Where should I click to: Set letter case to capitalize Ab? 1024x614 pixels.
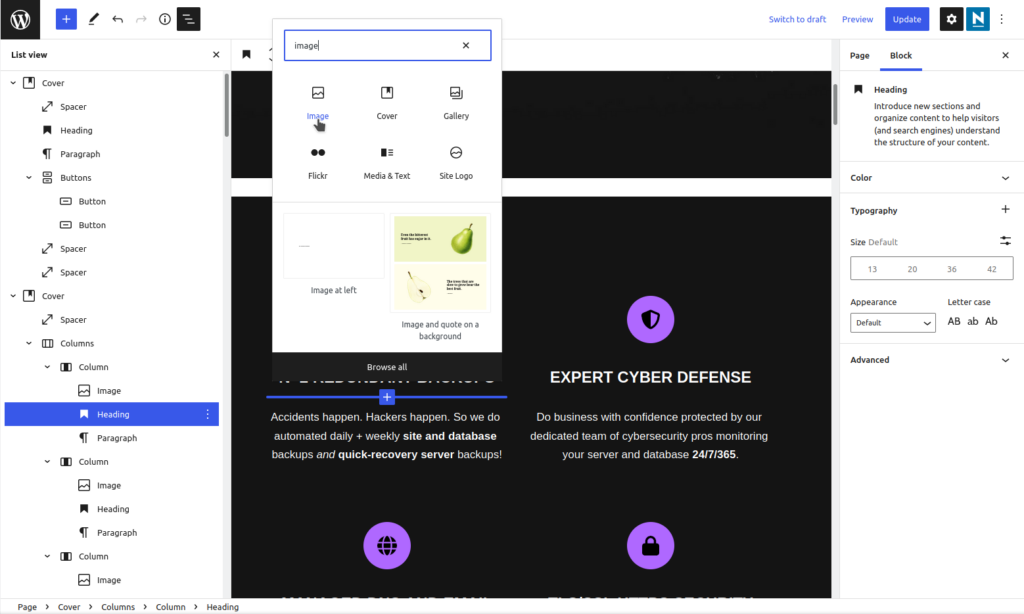click(x=991, y=321)
